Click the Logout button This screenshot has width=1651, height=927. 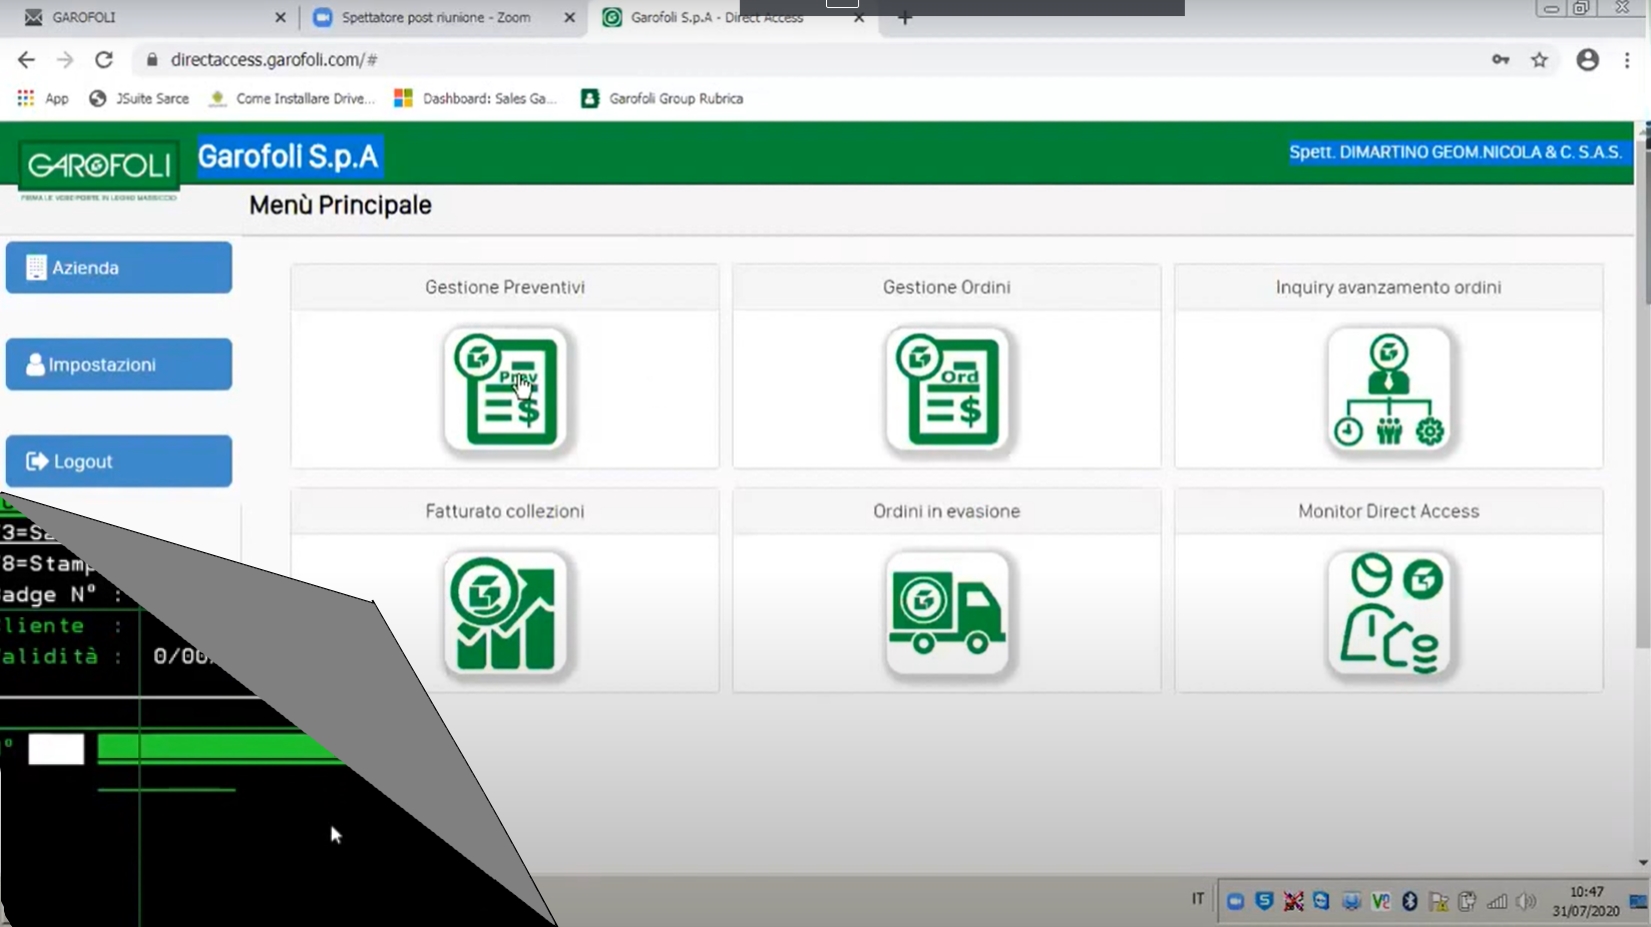[119, 461]
